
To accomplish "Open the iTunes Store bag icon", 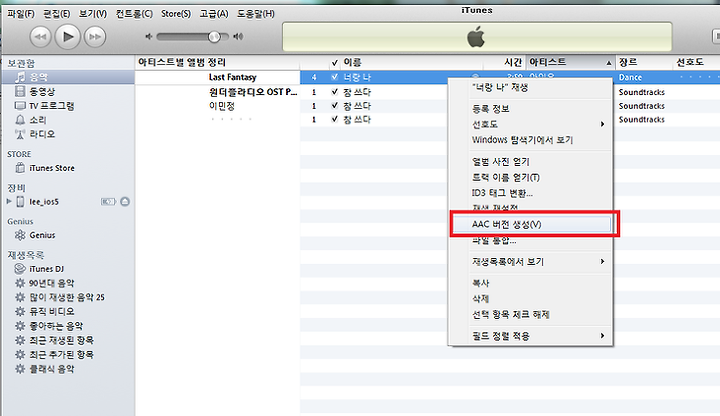I will 20,168.
